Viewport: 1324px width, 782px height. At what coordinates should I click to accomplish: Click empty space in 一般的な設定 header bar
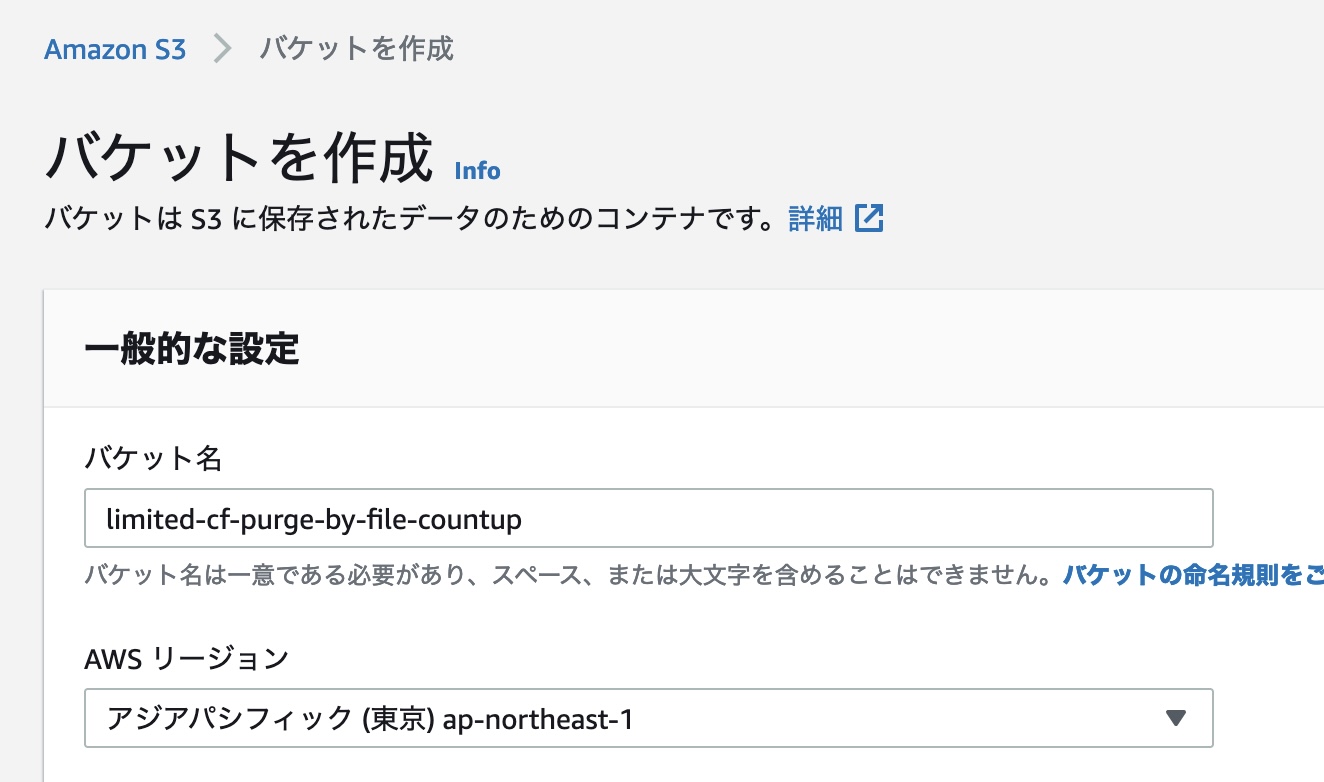(800, 349)
